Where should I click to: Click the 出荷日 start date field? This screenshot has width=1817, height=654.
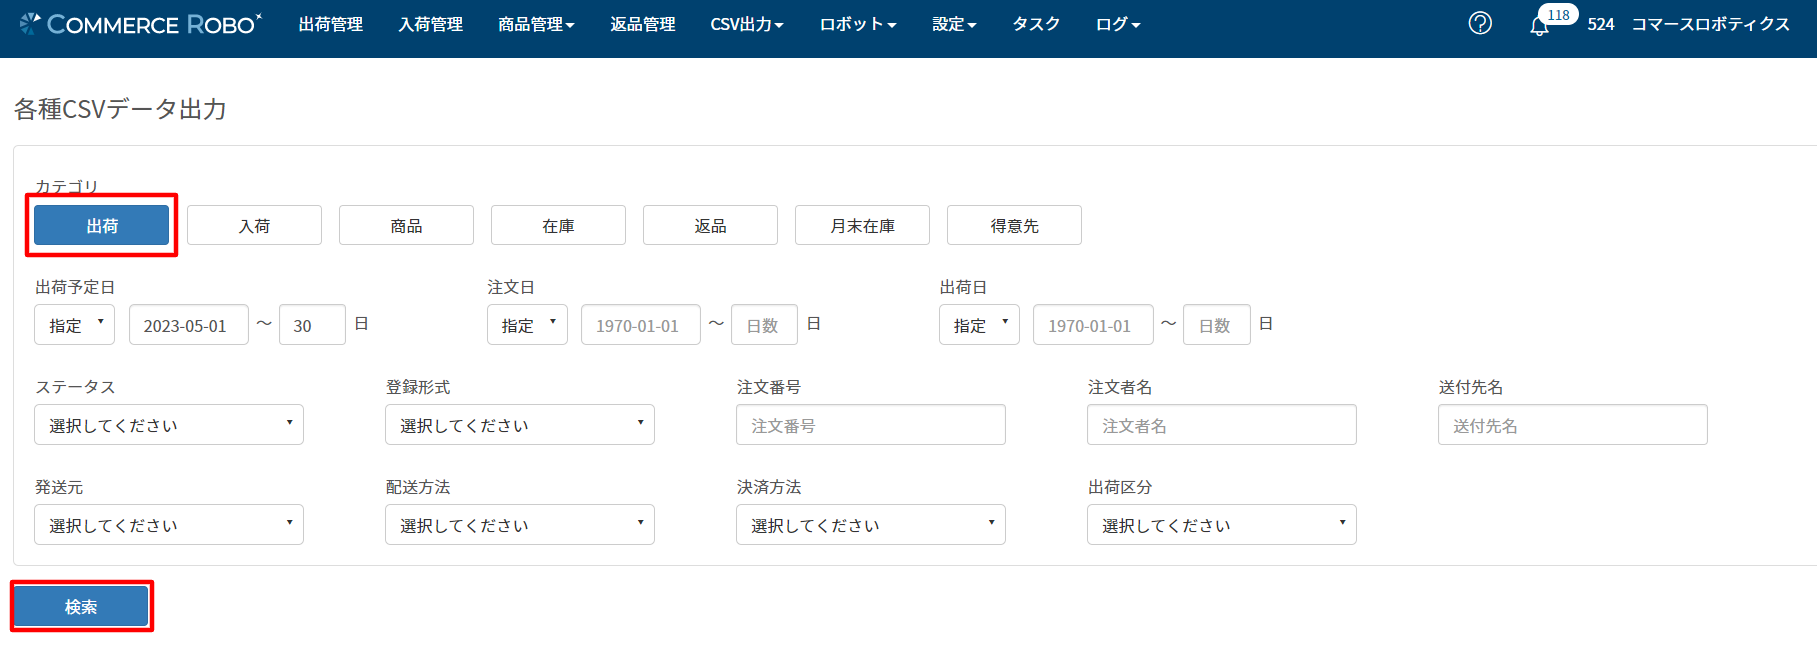pos(1093,325)
